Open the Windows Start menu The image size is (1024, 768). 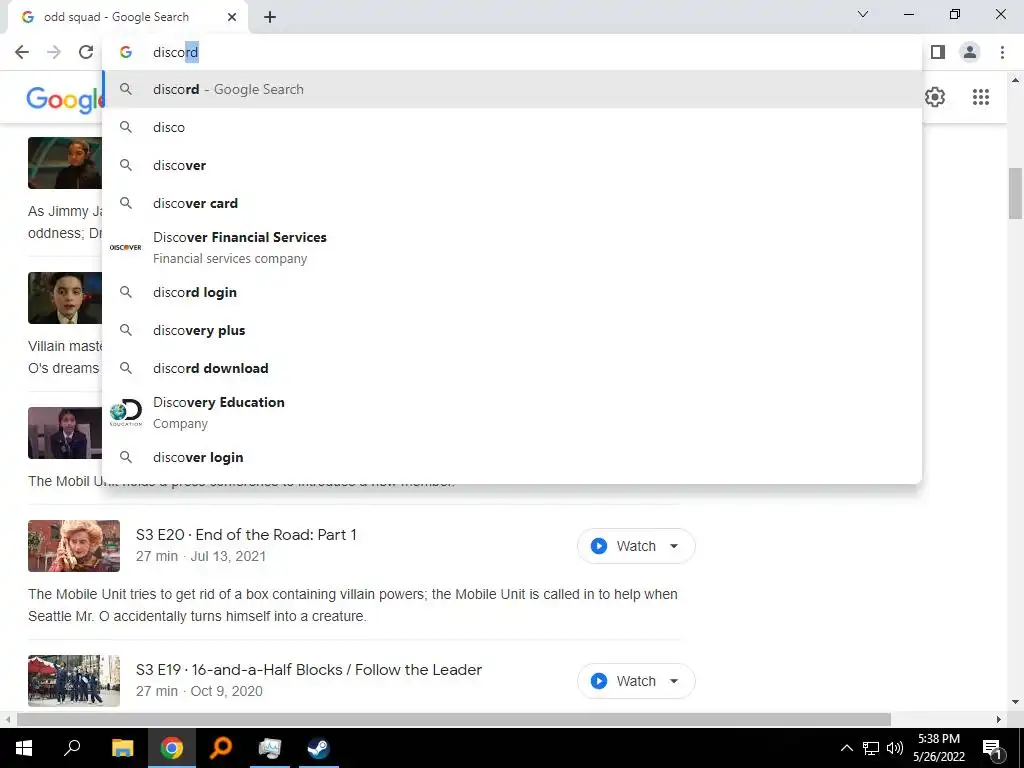[24, 748]
